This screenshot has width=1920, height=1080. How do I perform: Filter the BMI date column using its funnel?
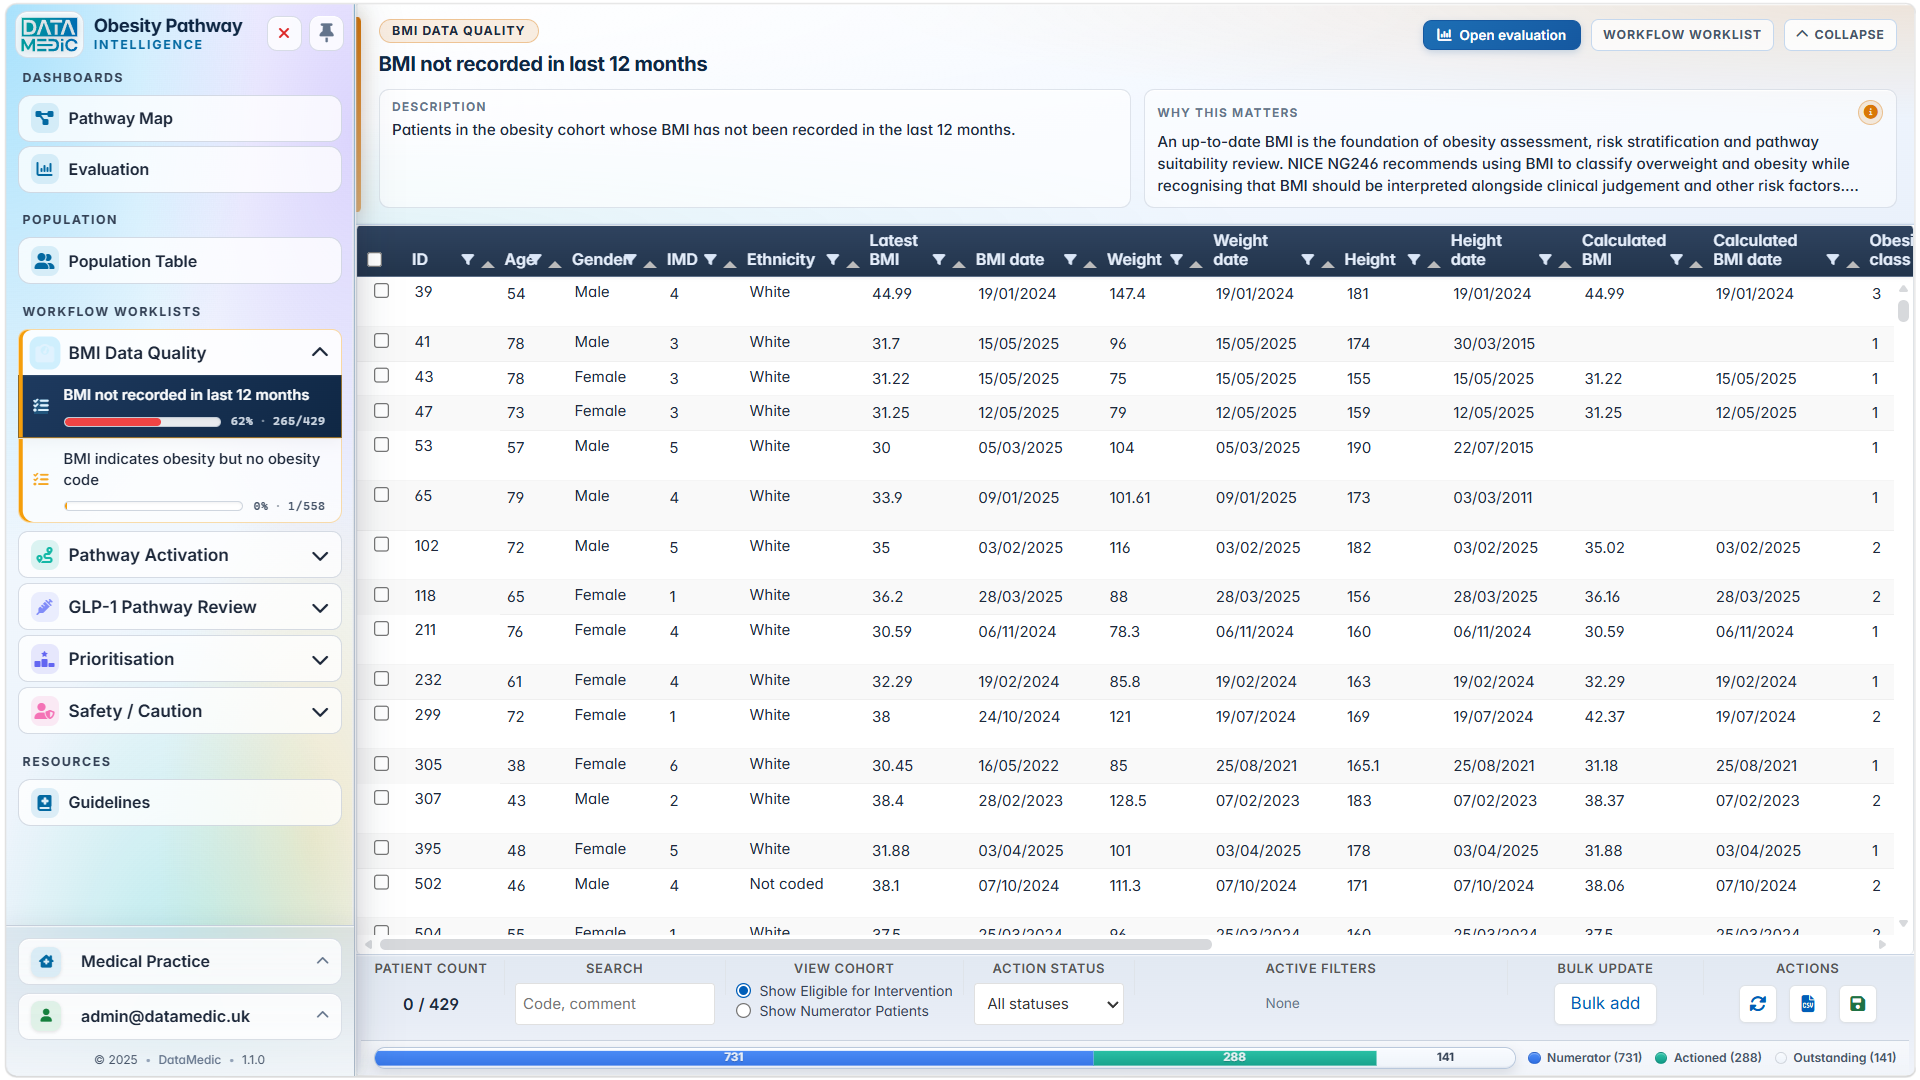1070,260
